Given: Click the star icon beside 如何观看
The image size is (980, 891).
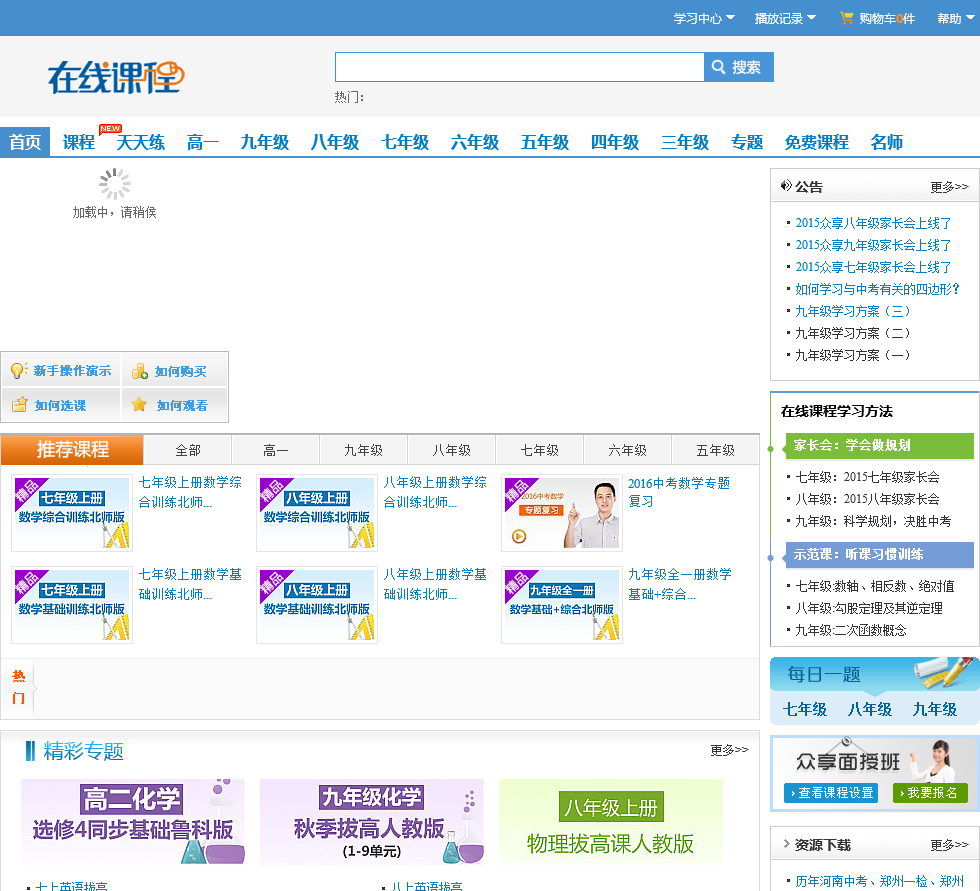Looking at the screenshot, I should pos(139,405).
